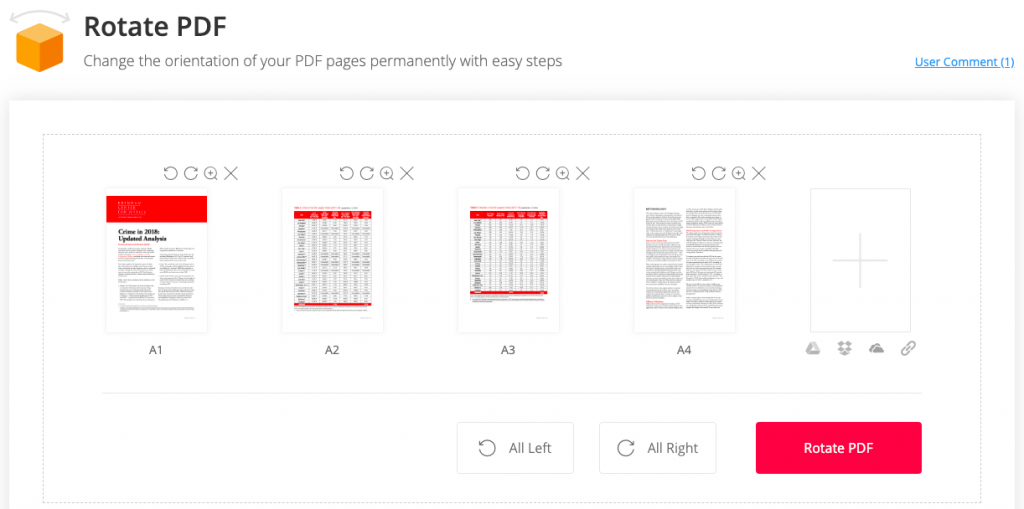Image resolution: width=1024 pixels, height=509 pixels.
Task: Rotate page A2 left
Action: point(347,173)
